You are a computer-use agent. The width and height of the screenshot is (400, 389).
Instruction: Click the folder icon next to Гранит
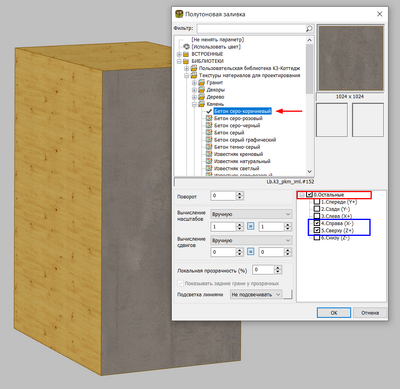pos(201,83)
